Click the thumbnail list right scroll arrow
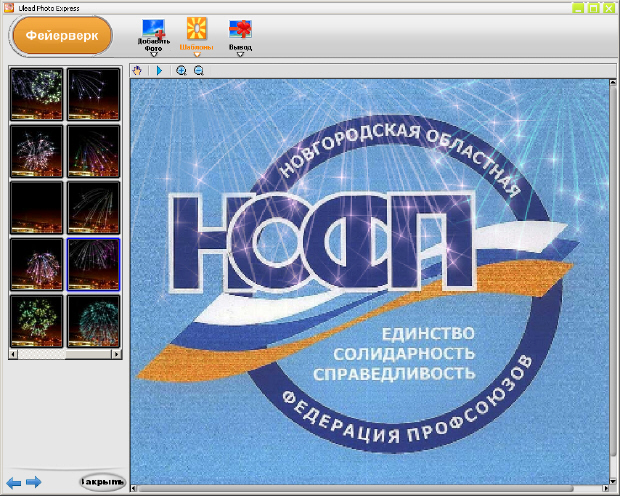Viewport: 620px width, 496px height. click(117, 354)
